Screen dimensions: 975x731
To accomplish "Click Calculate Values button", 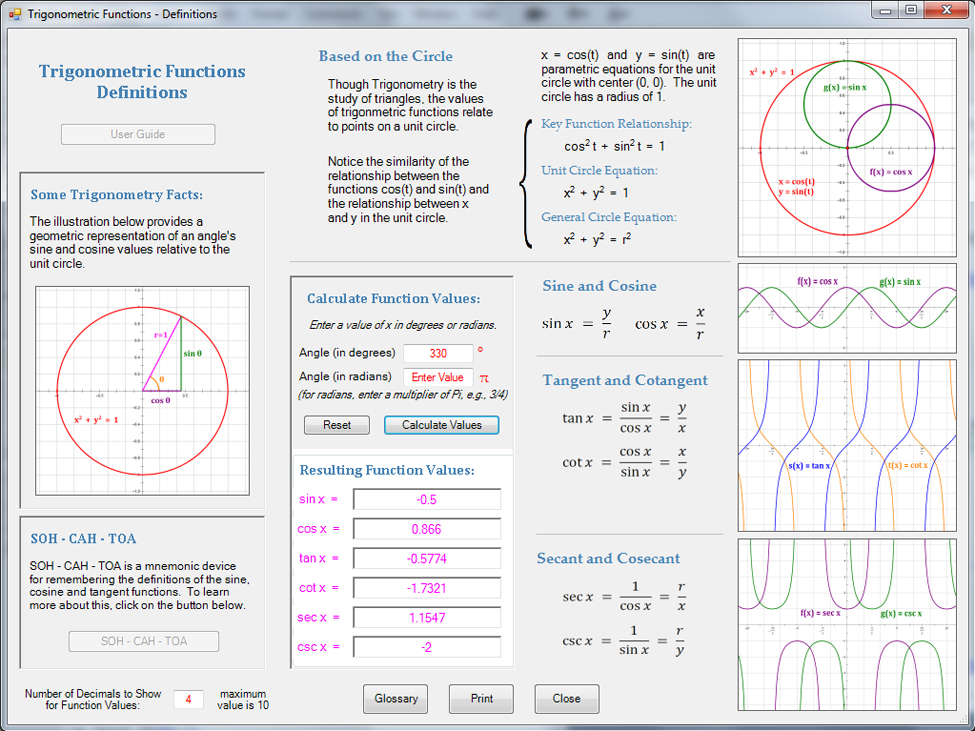I will (x=441, y=425).
